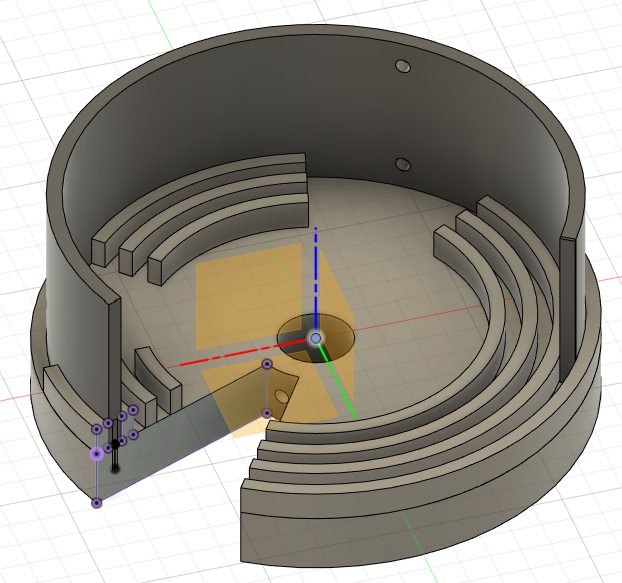
Task: Select the small threaded hole on the cut face
Action: tap(282, 395)
